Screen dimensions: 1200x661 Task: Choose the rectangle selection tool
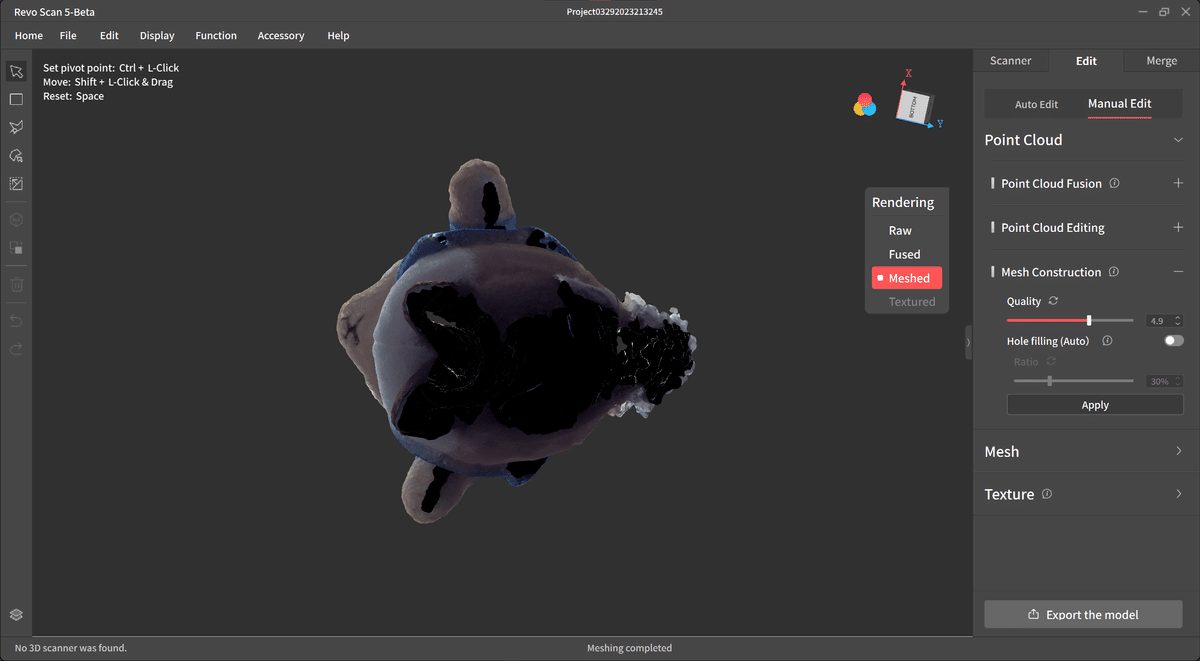[x=16, y=100]
